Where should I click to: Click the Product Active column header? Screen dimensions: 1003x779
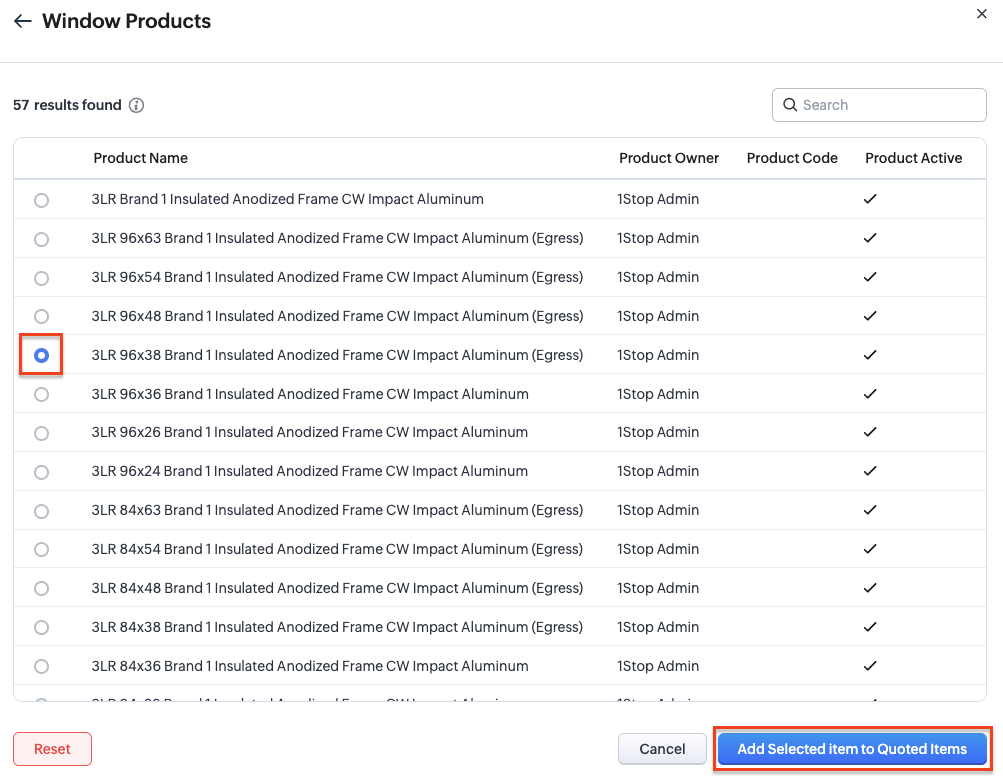[x=913, y=158]
